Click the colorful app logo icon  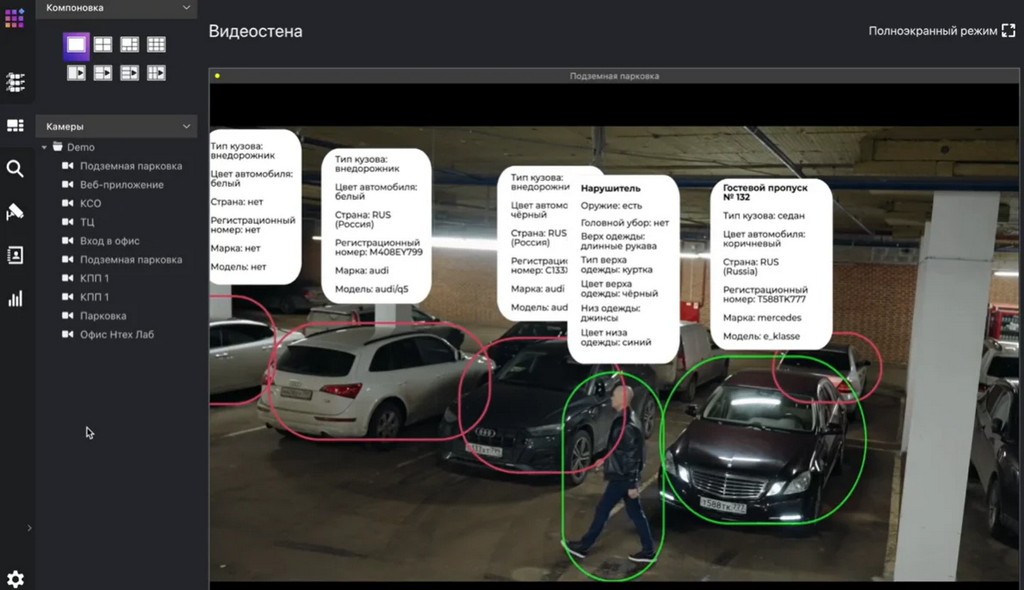(x=14, y=18)
